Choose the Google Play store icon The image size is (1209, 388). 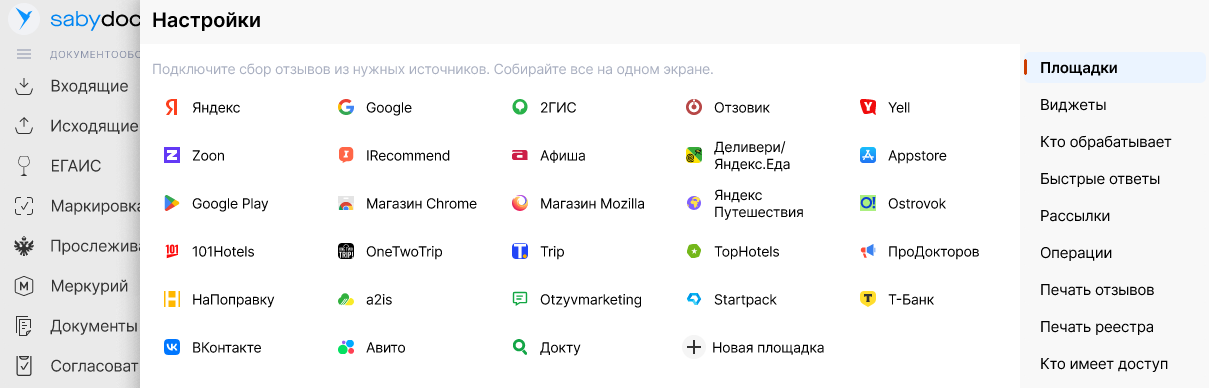click(172, 203)
